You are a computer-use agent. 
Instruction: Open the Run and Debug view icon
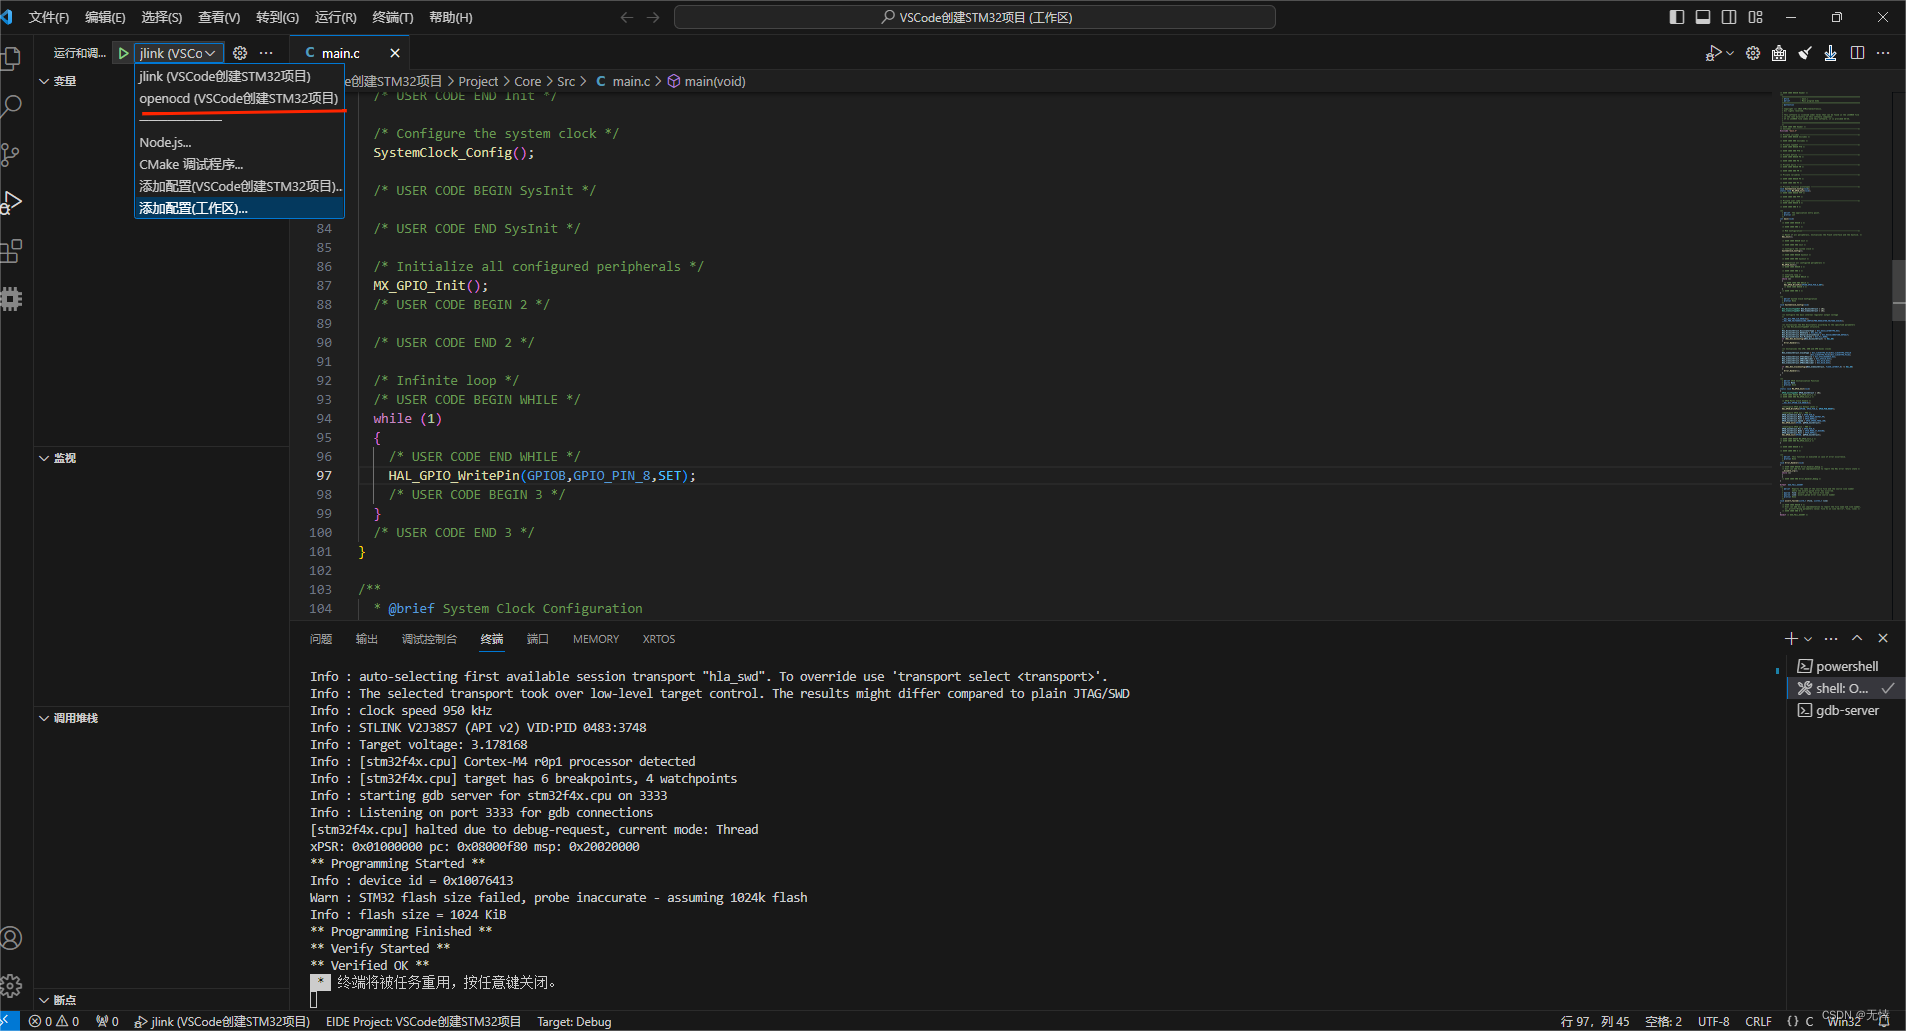(x=11, y=202)
